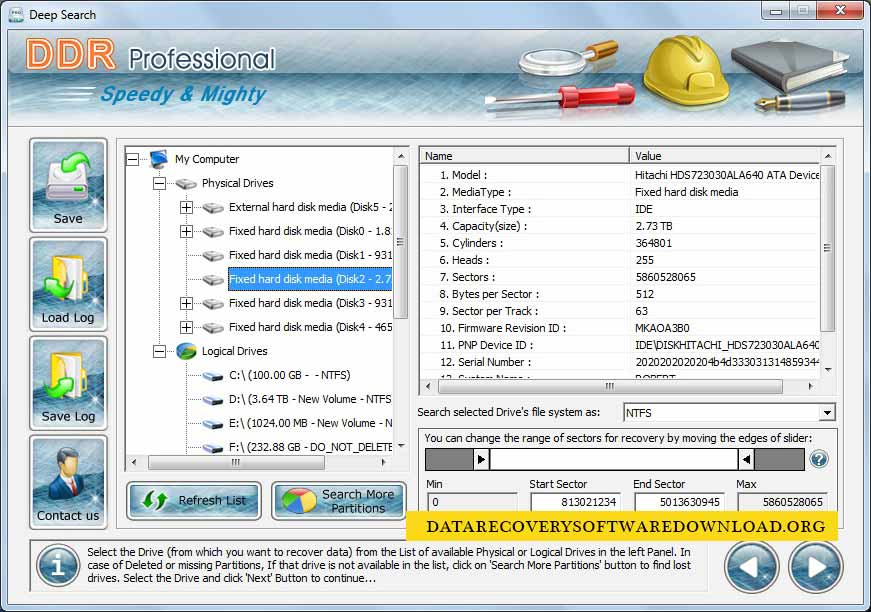Viewport: 871px width, 612px height.
Task: Select the D:\ 3.64 TB New Volume
Action: (x=310, y=399)
